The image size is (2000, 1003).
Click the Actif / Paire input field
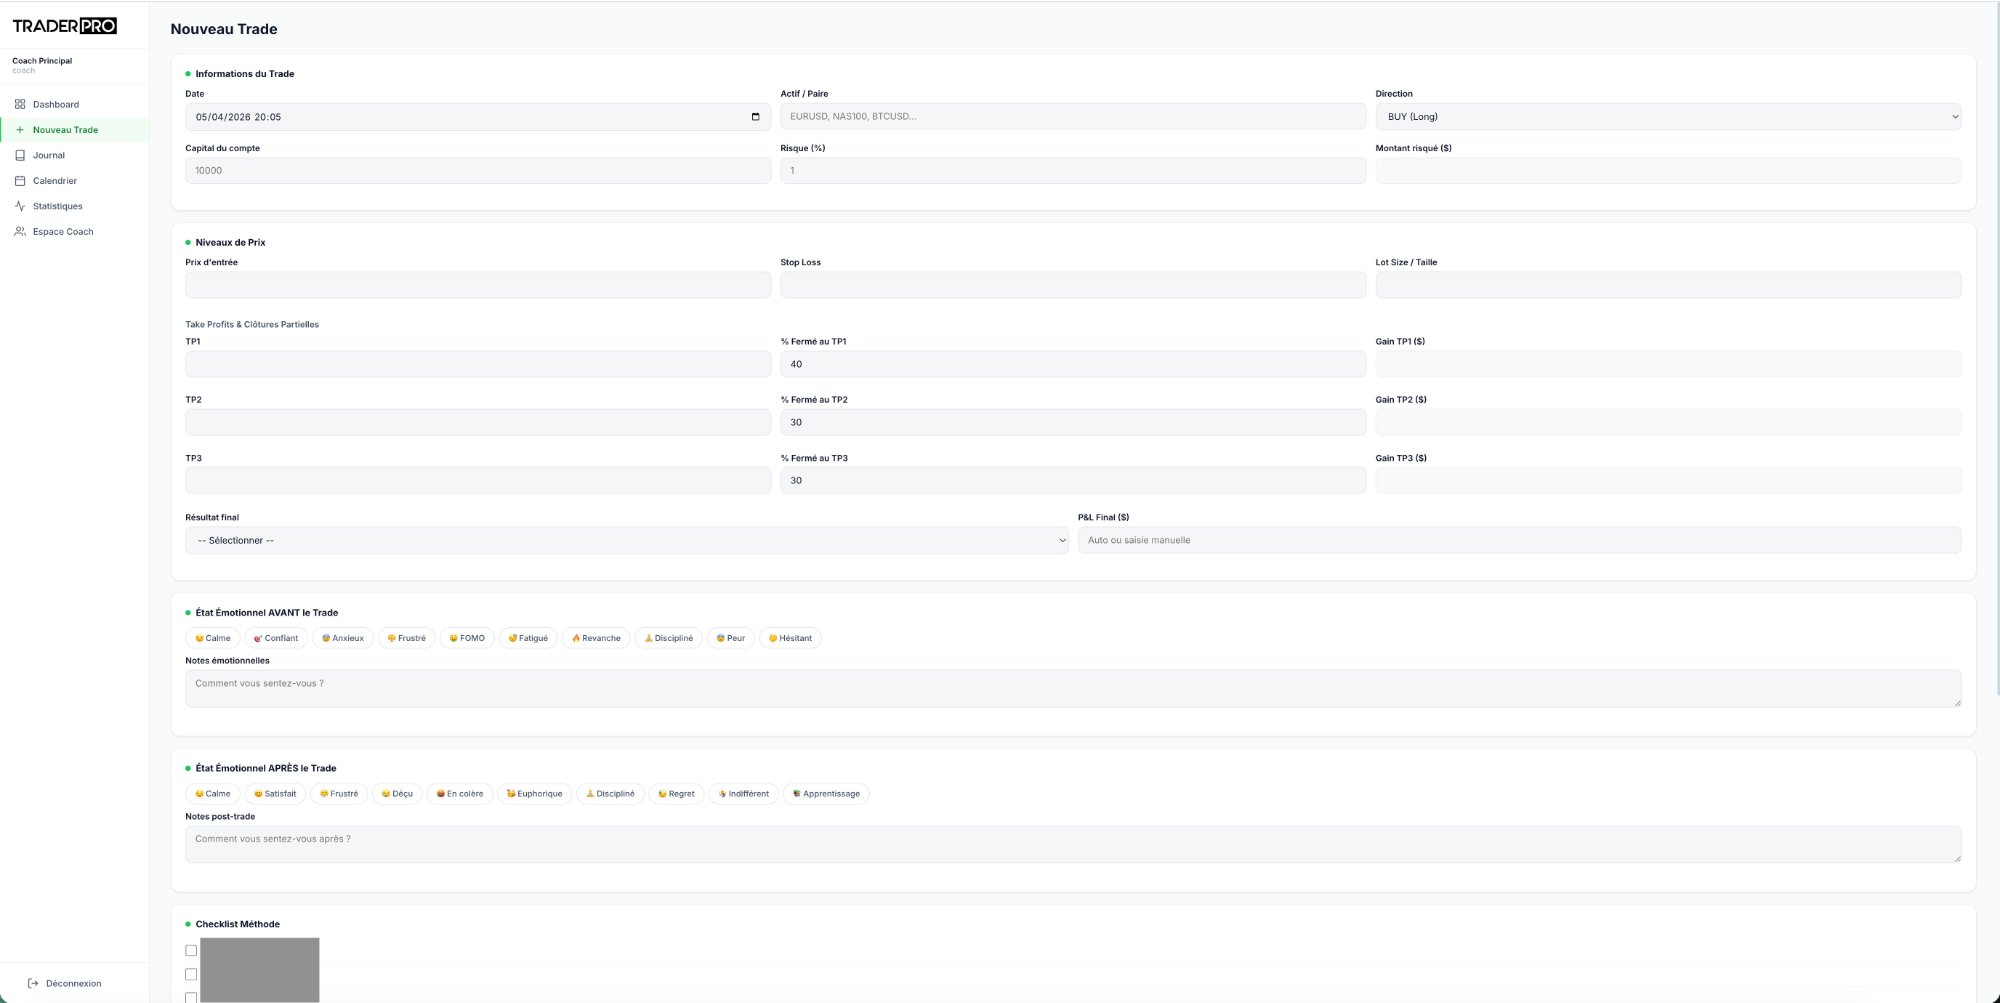1072,117
